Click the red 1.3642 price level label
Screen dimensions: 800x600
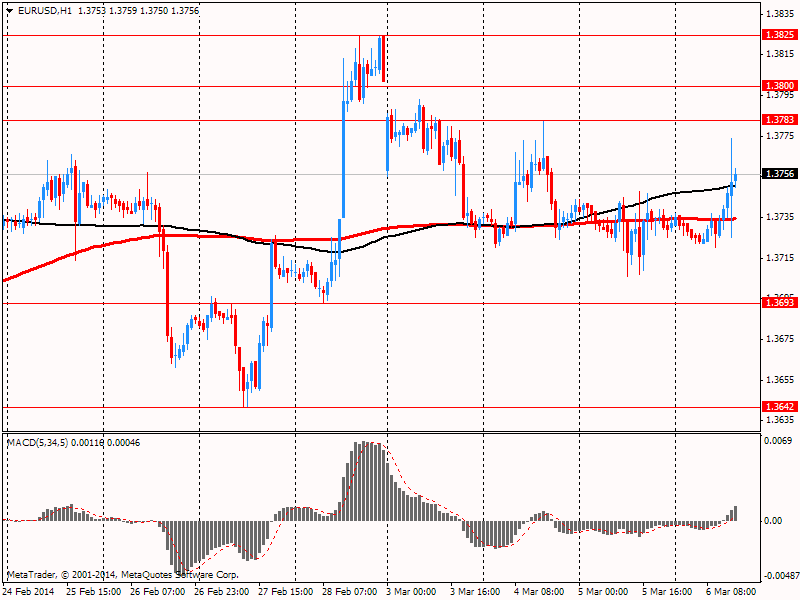click(x=779, y=407)
